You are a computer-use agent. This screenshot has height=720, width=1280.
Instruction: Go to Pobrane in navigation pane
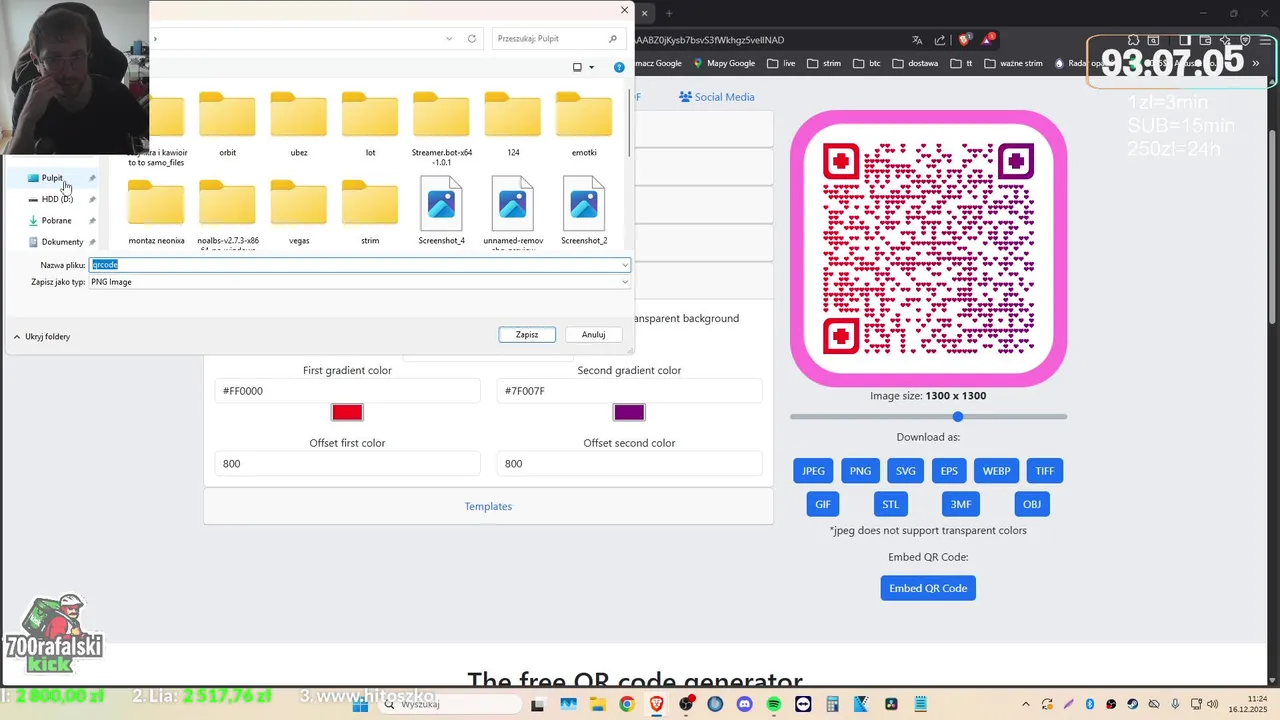click(56, 220)
